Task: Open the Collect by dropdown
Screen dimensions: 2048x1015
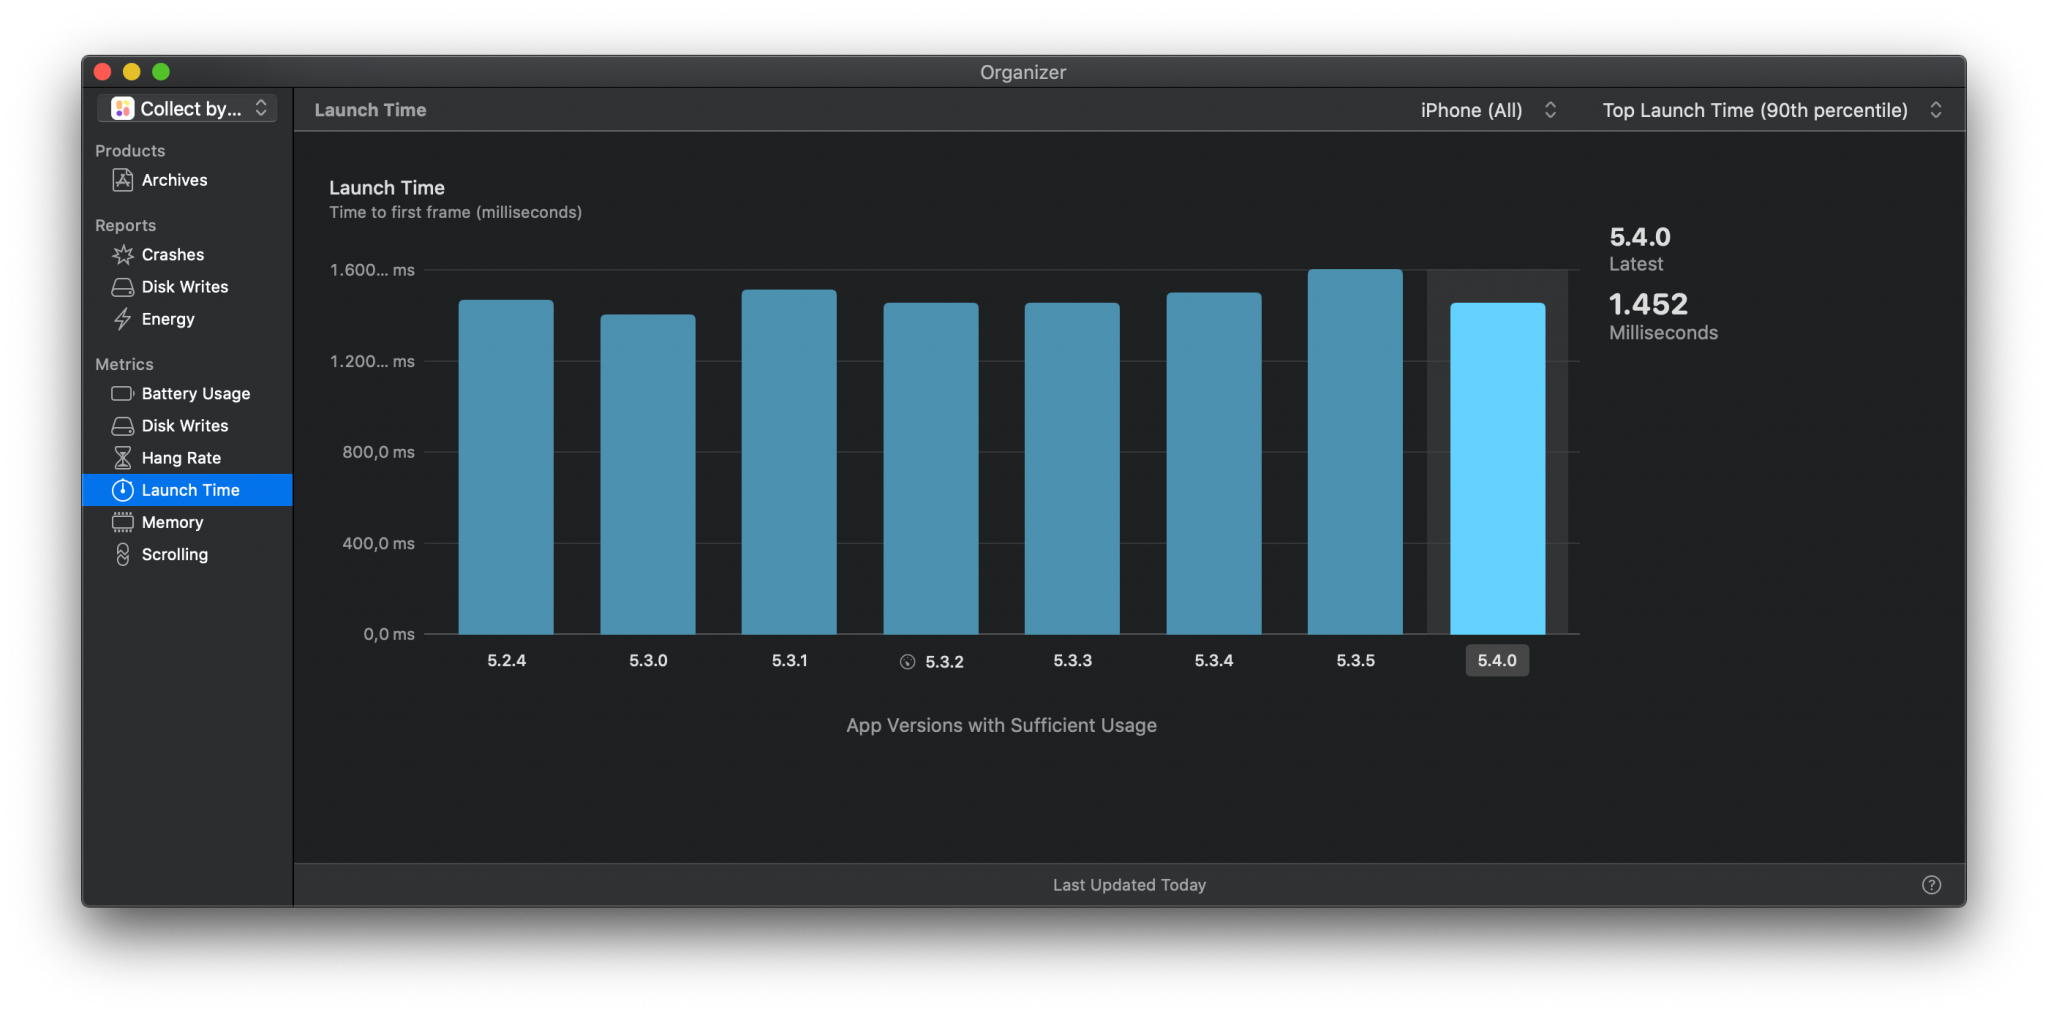Action: 186,108
